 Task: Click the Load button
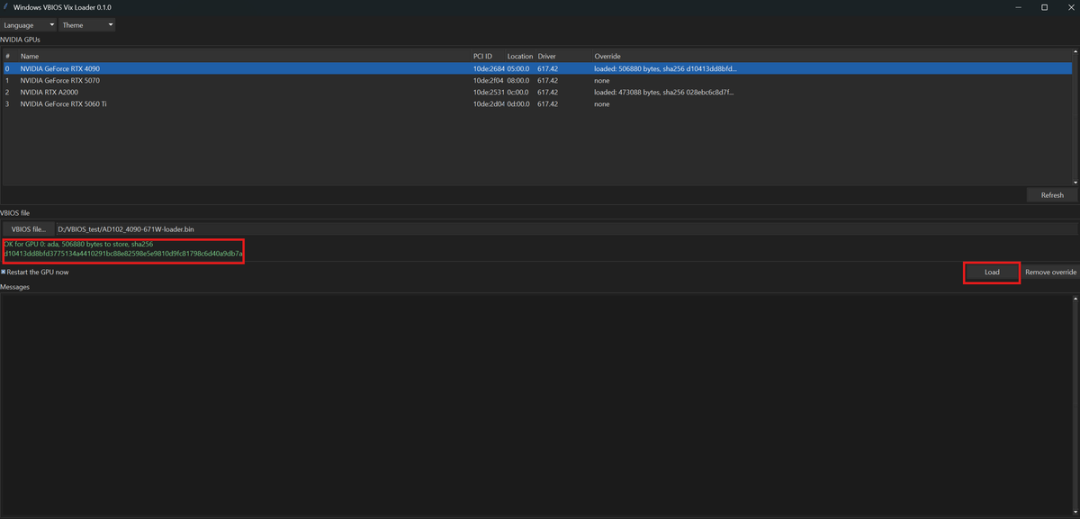pyautogui.click(x=991, y=273)
